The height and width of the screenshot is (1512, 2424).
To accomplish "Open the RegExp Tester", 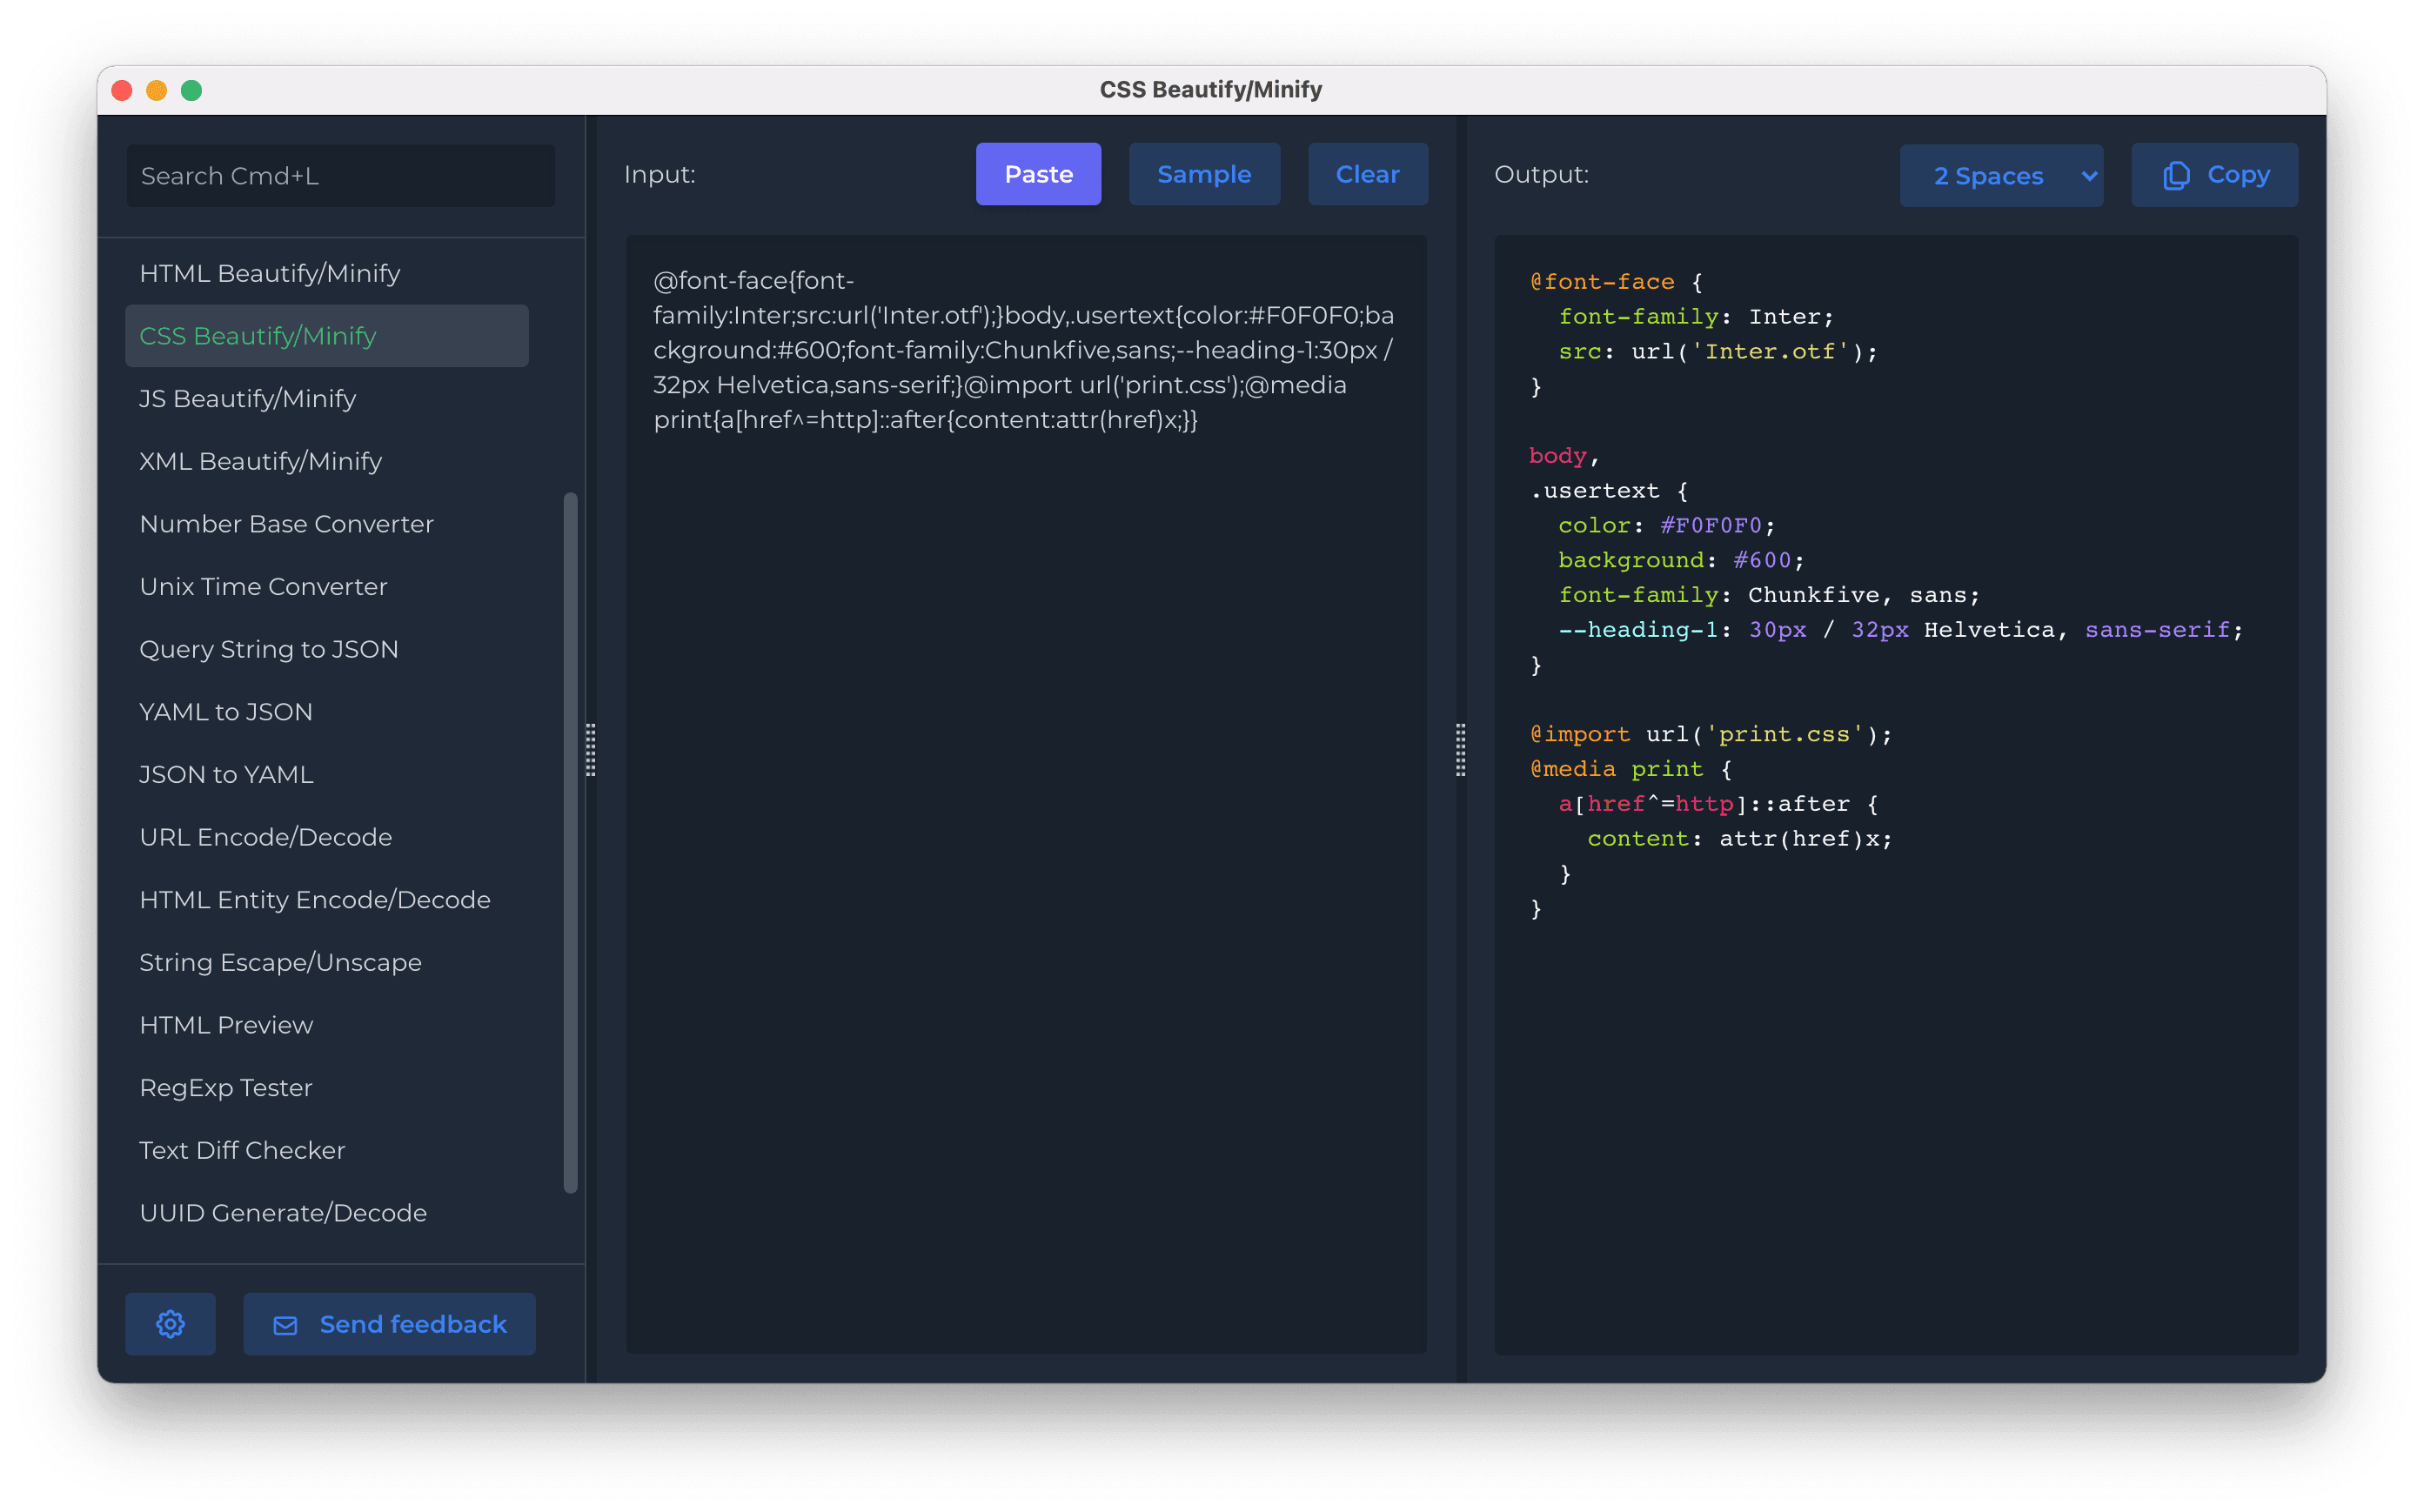I will (225, 1087).
